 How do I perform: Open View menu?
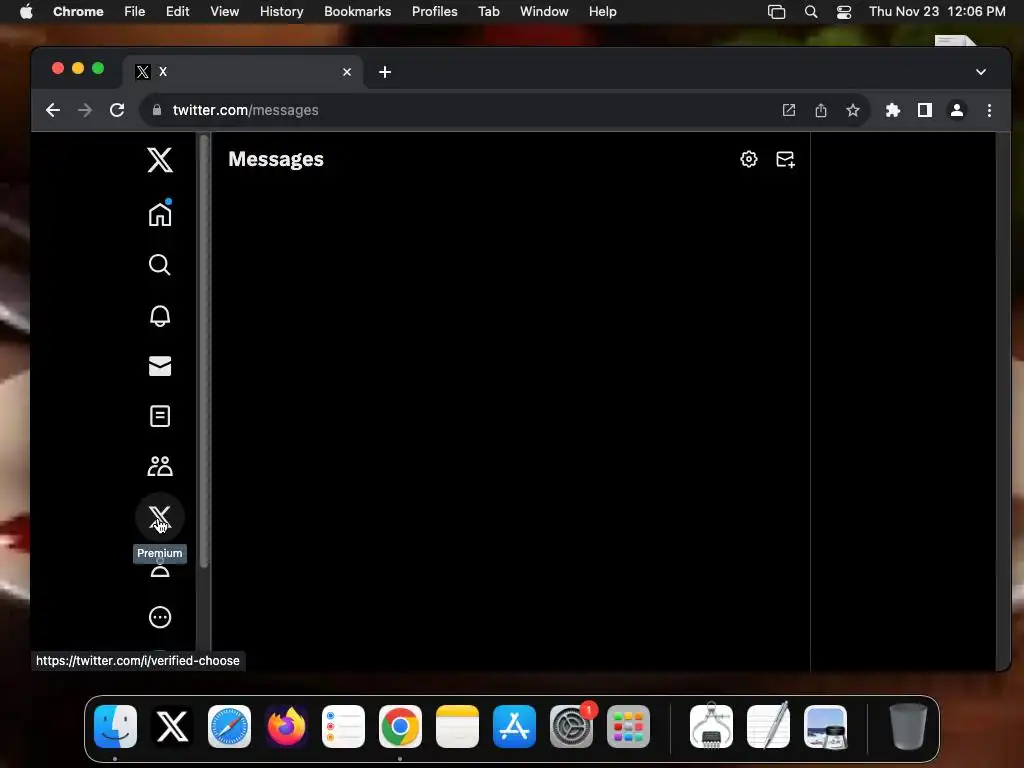point(224,11)
